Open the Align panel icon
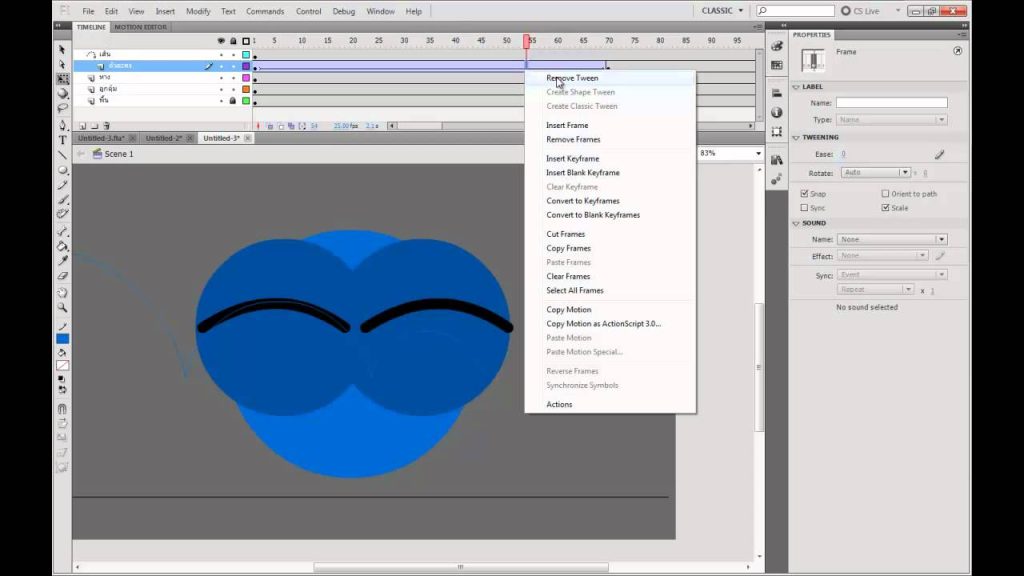Viewport: 1024px width, 576px height. coord(776,93)
